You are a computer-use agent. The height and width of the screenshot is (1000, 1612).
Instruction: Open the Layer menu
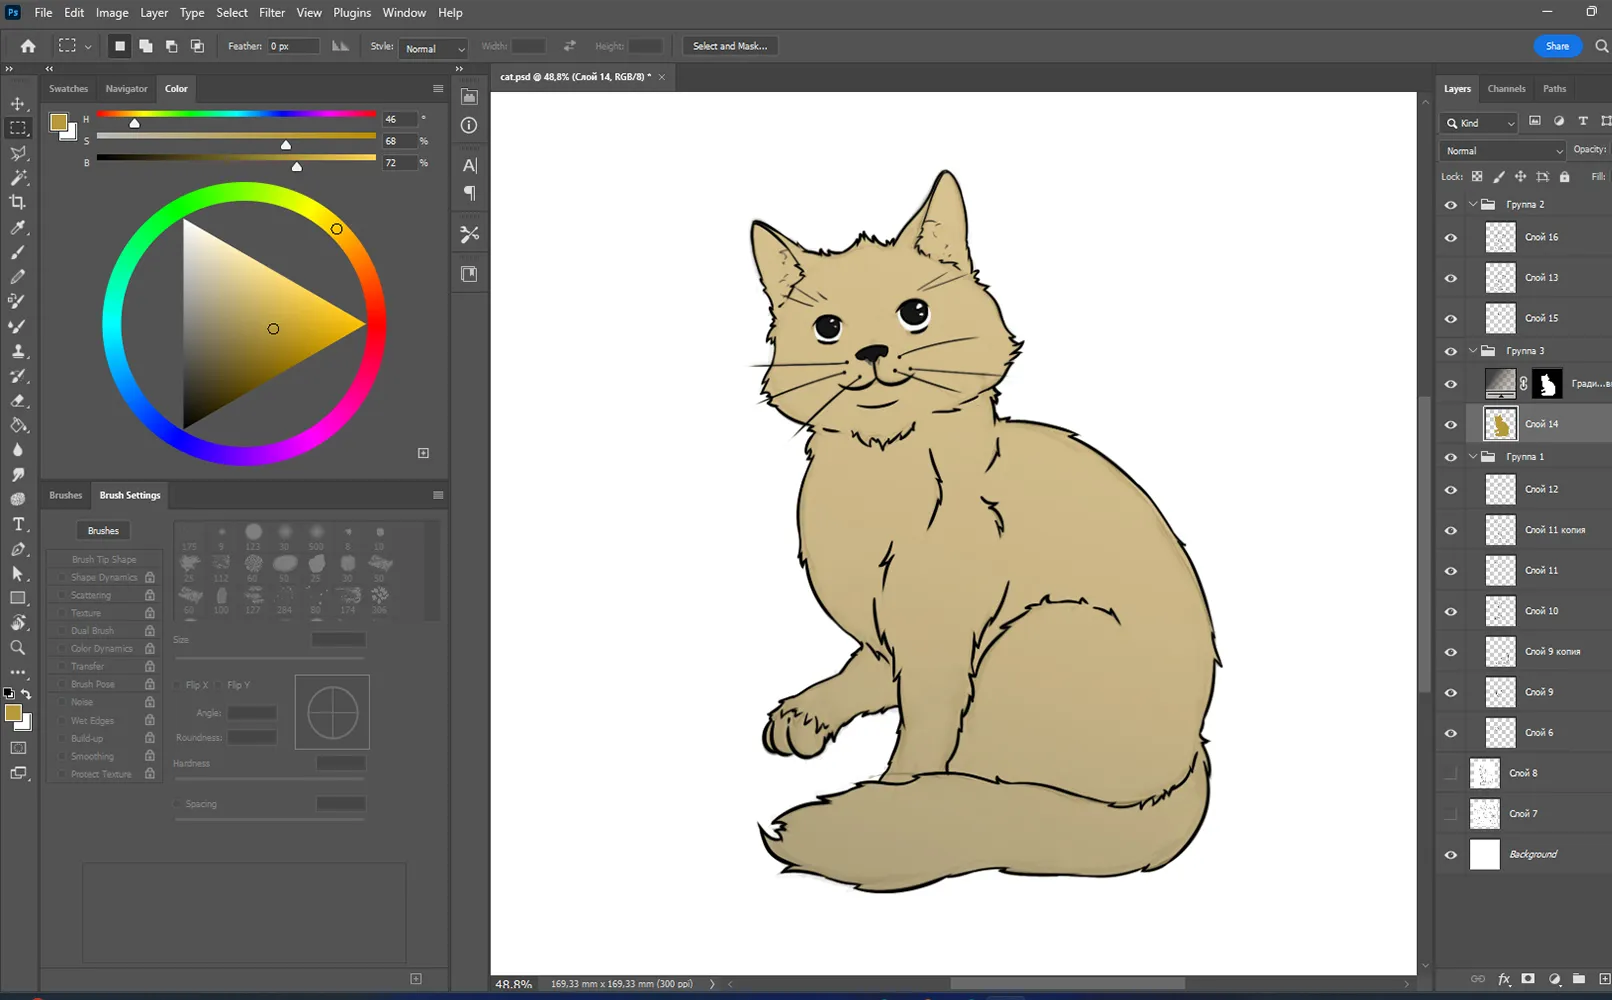click(154, 13)
